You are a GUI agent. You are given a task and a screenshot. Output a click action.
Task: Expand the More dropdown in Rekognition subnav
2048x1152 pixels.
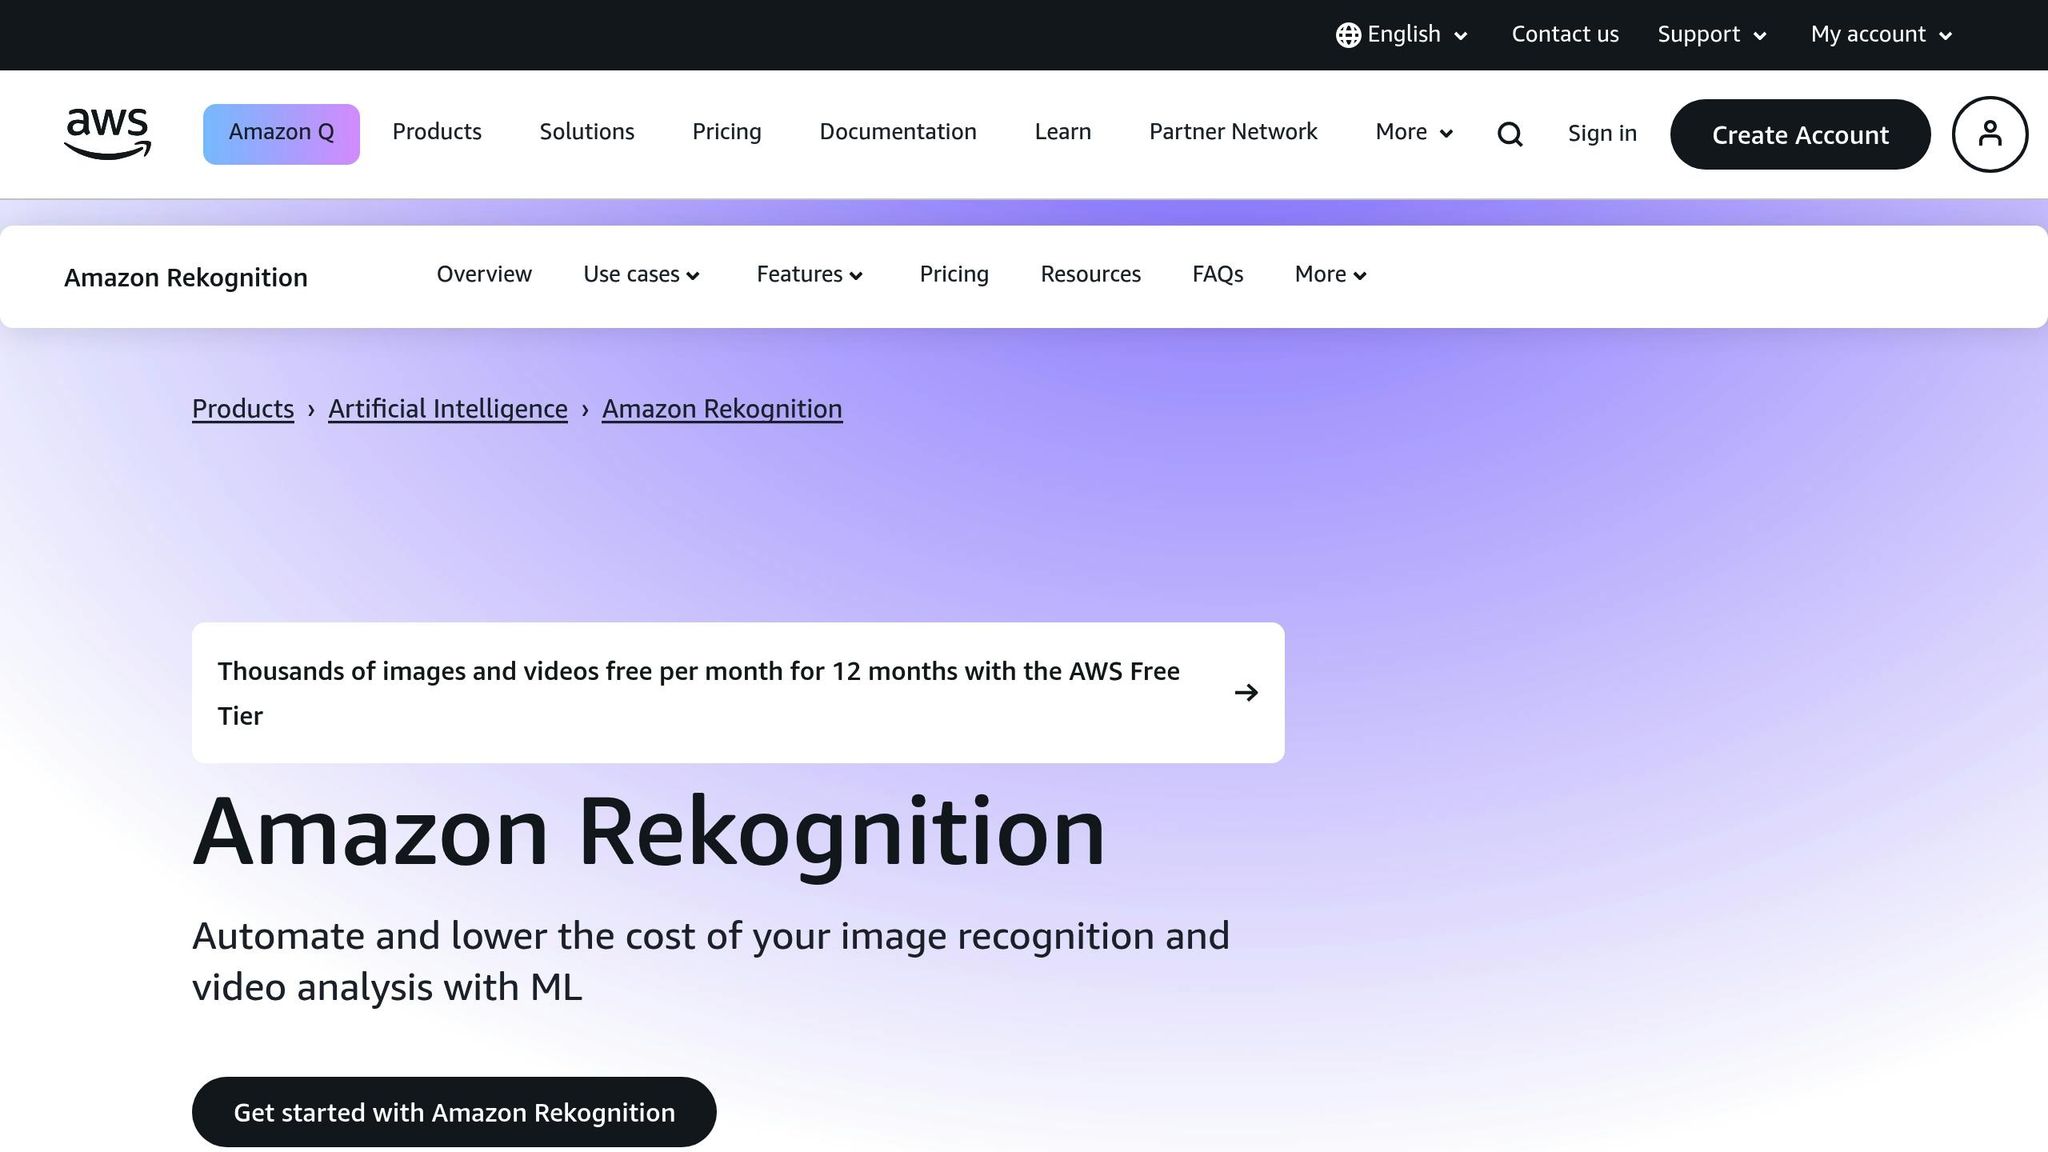tap(1331, 274)
